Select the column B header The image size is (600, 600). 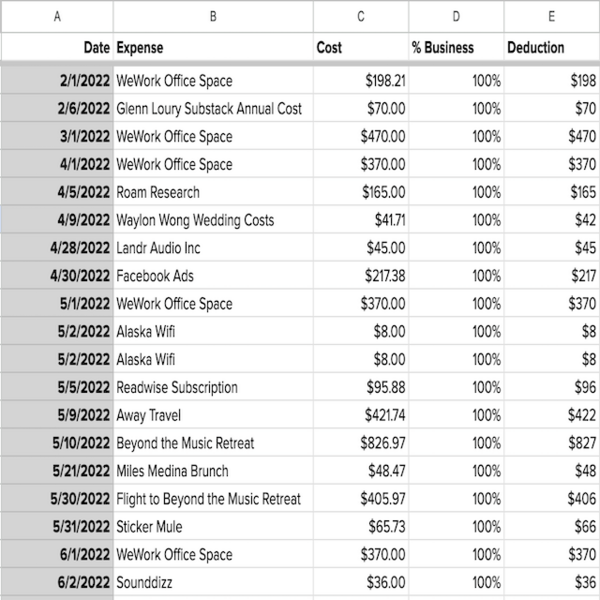point(212,17)
